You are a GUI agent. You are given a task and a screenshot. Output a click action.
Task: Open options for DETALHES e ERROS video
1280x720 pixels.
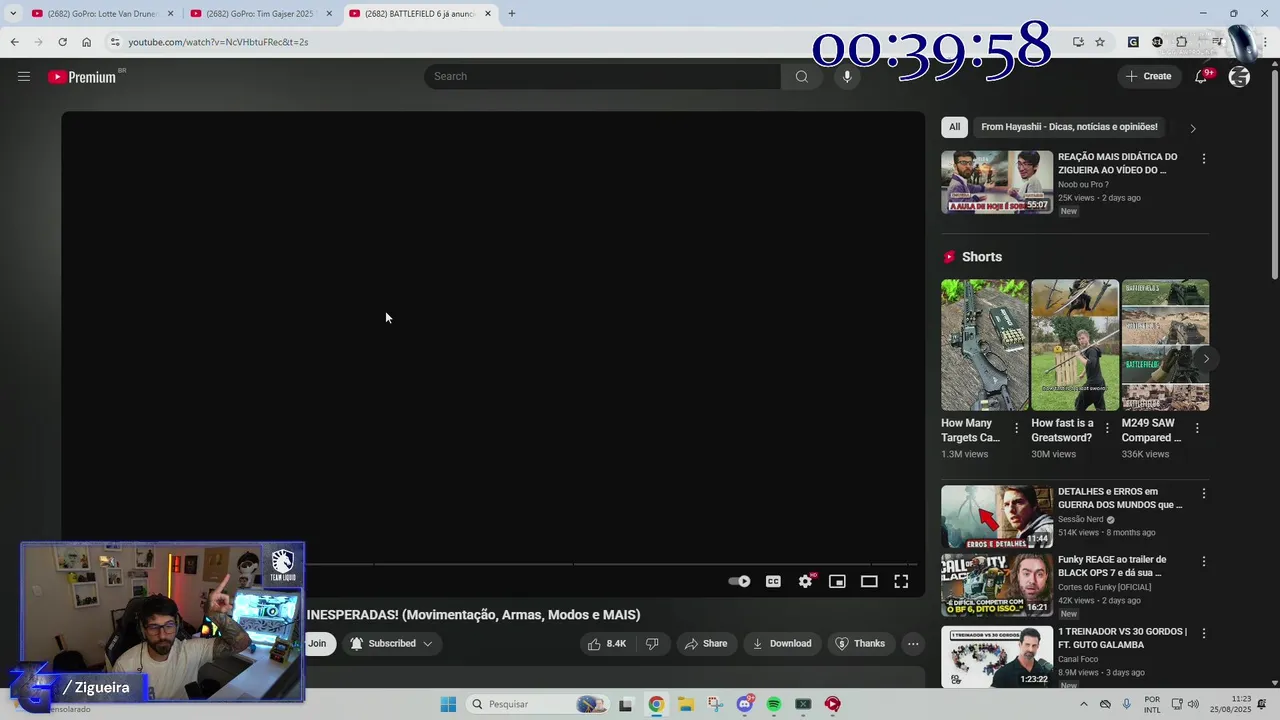click(x=1203, y=493)
